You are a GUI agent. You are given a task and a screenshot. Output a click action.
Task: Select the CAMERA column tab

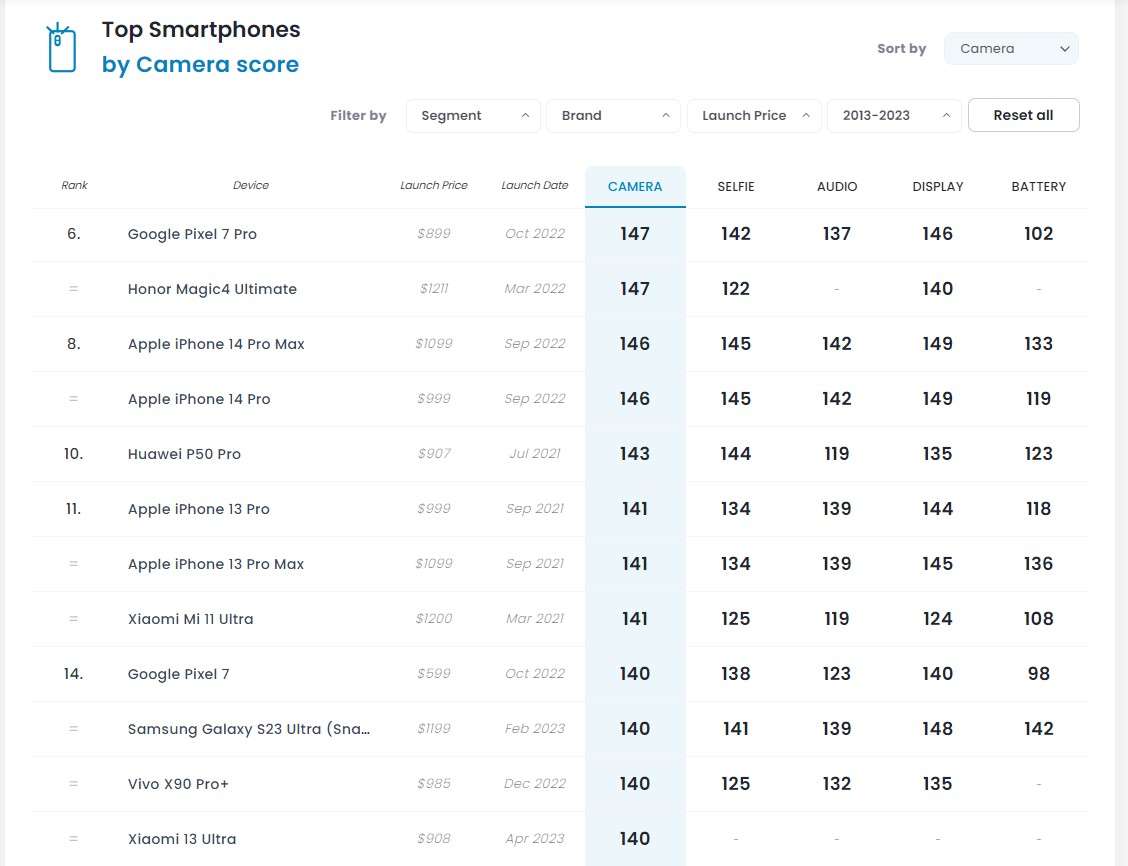click(x=635, y=187)
